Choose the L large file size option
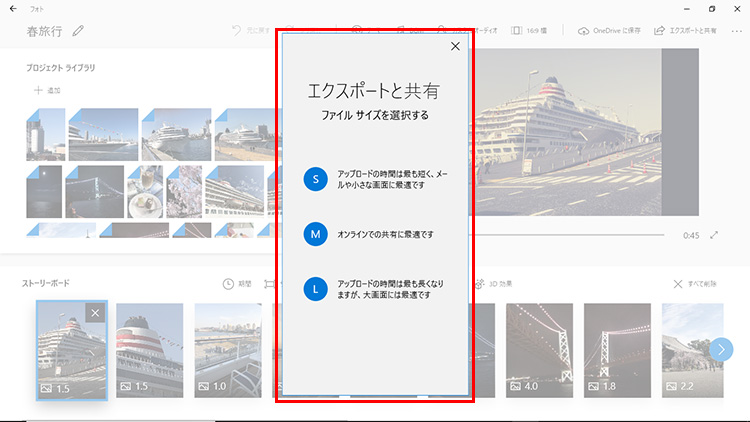The image size is (750, 422). click(x=315, y=290)
